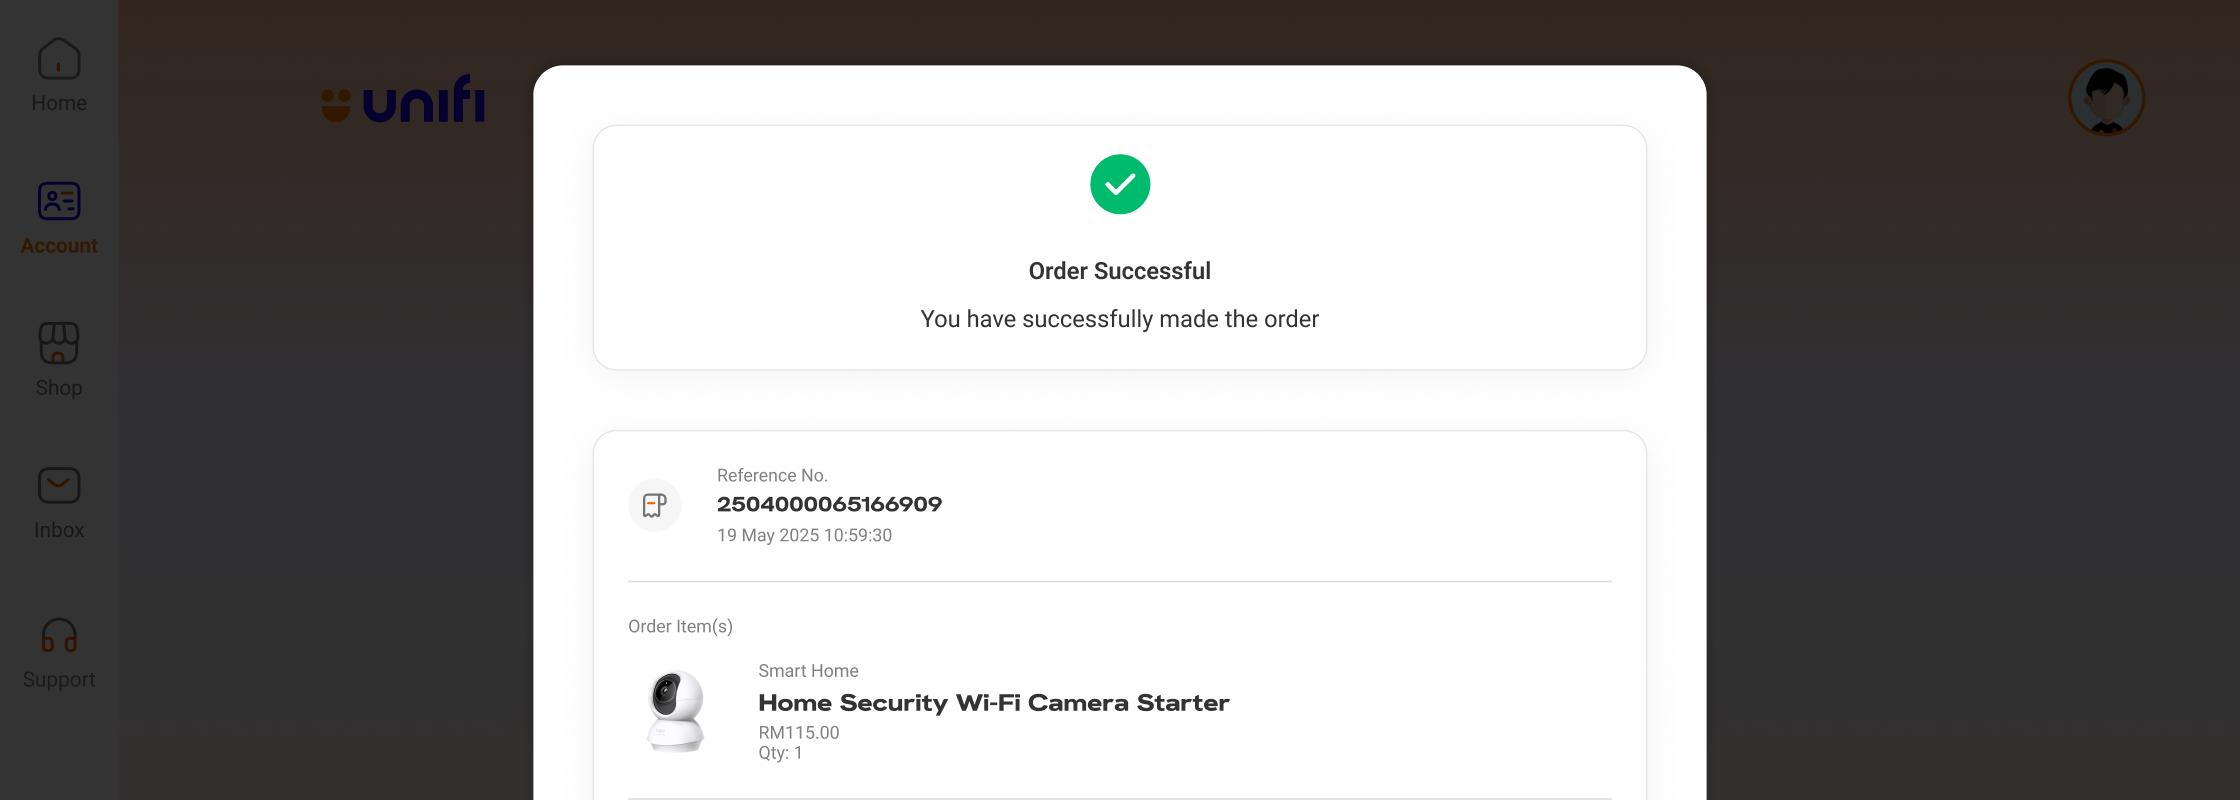
Task: Click the Order Successful heading
Action: [x=1119, y=271]
